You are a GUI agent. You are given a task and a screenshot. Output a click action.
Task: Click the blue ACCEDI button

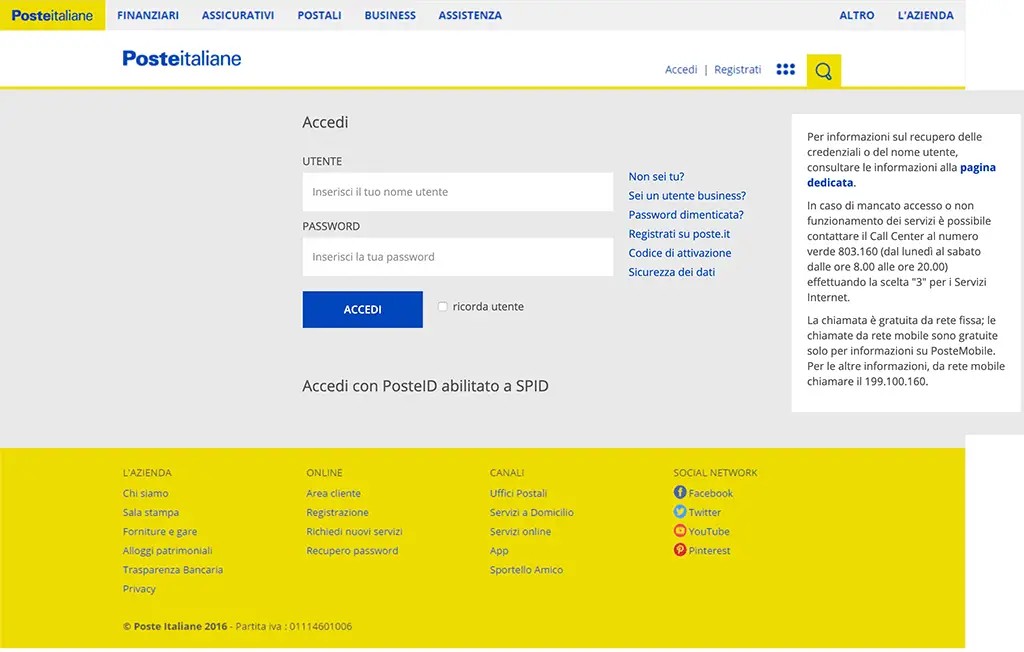(x=362, y=310)
